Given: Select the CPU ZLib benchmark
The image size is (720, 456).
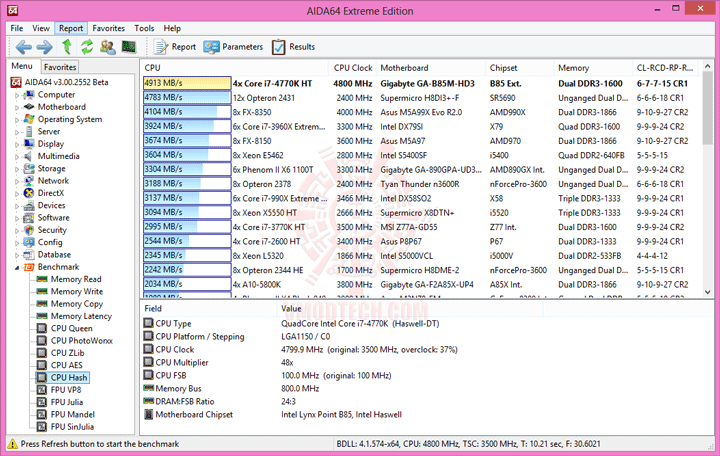Looking at the screenshot, I should point(68,353).
